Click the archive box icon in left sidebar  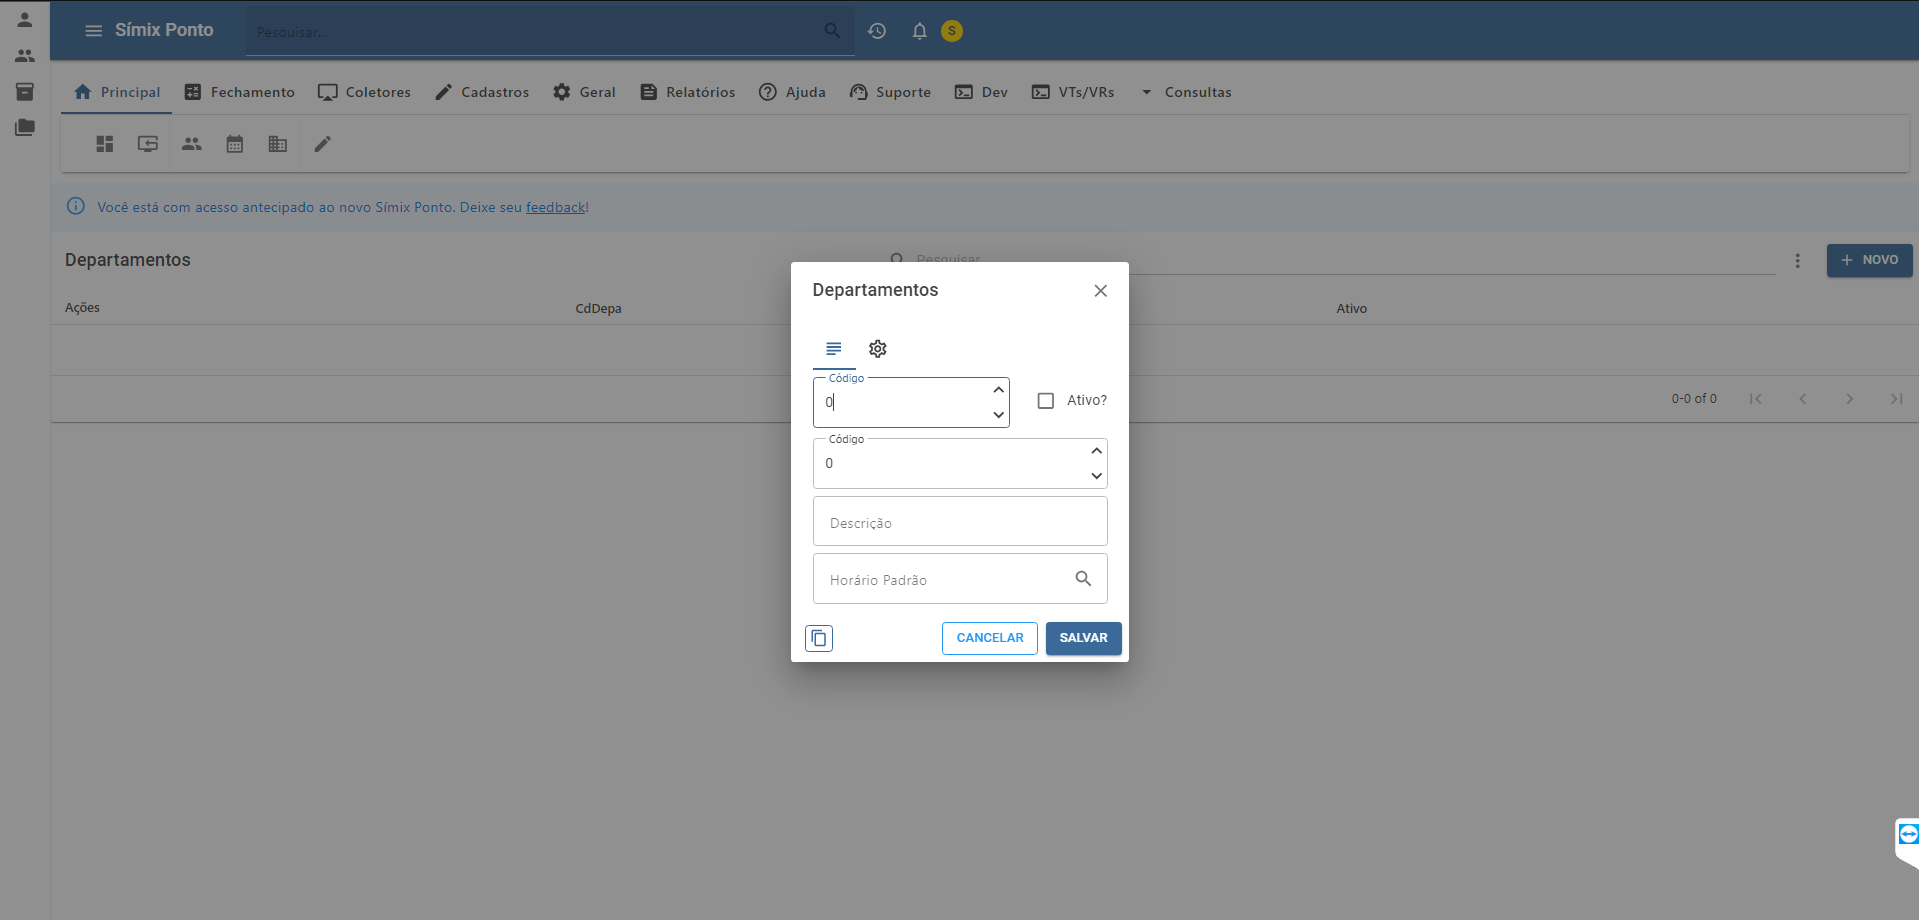point(25,92)
